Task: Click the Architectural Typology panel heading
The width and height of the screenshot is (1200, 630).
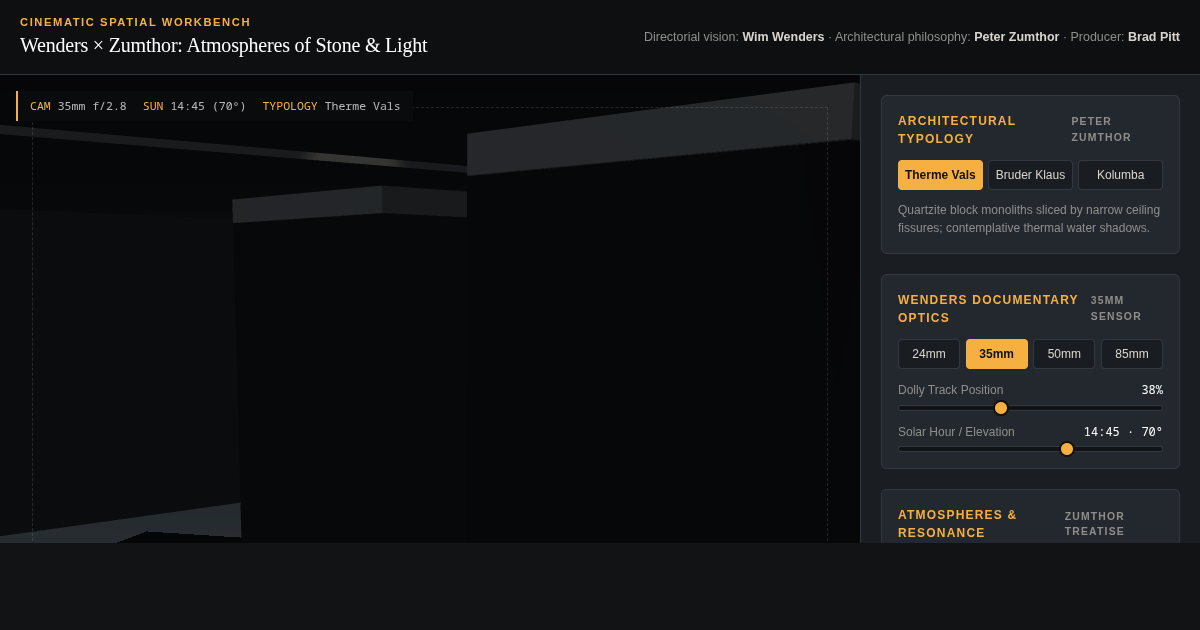Action: [x=957, y=130]
